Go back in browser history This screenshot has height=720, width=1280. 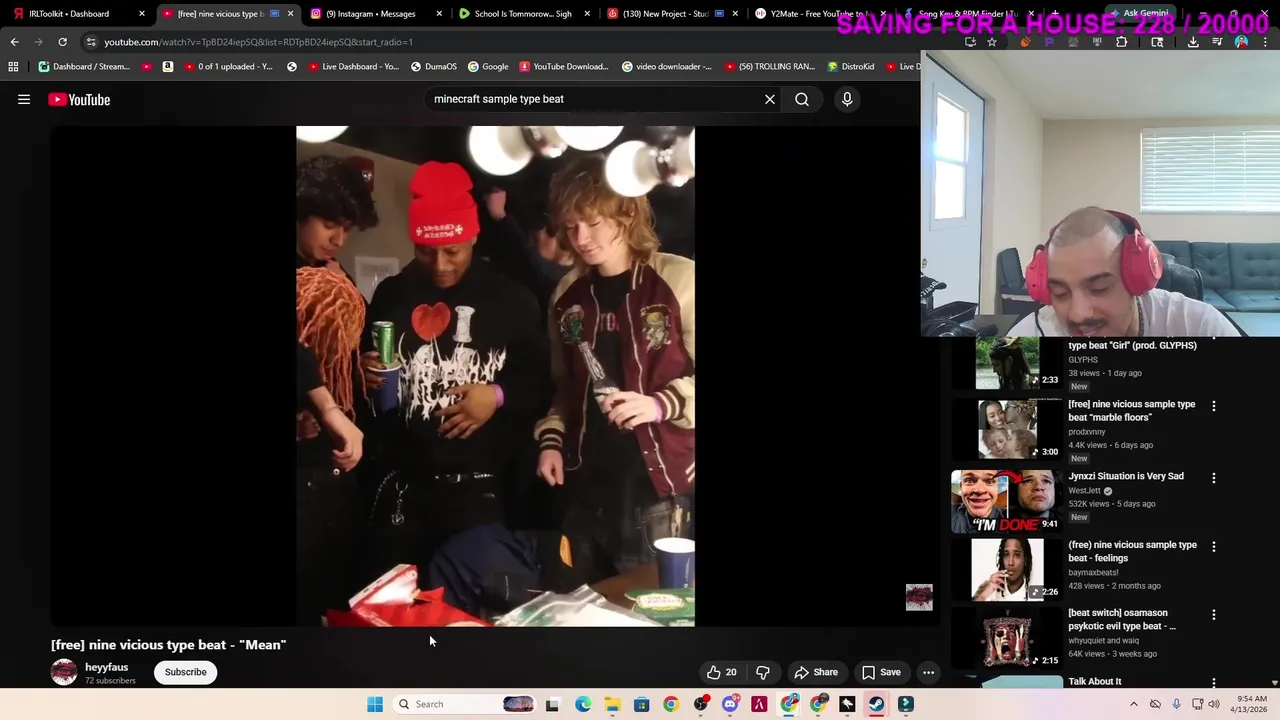14,42
